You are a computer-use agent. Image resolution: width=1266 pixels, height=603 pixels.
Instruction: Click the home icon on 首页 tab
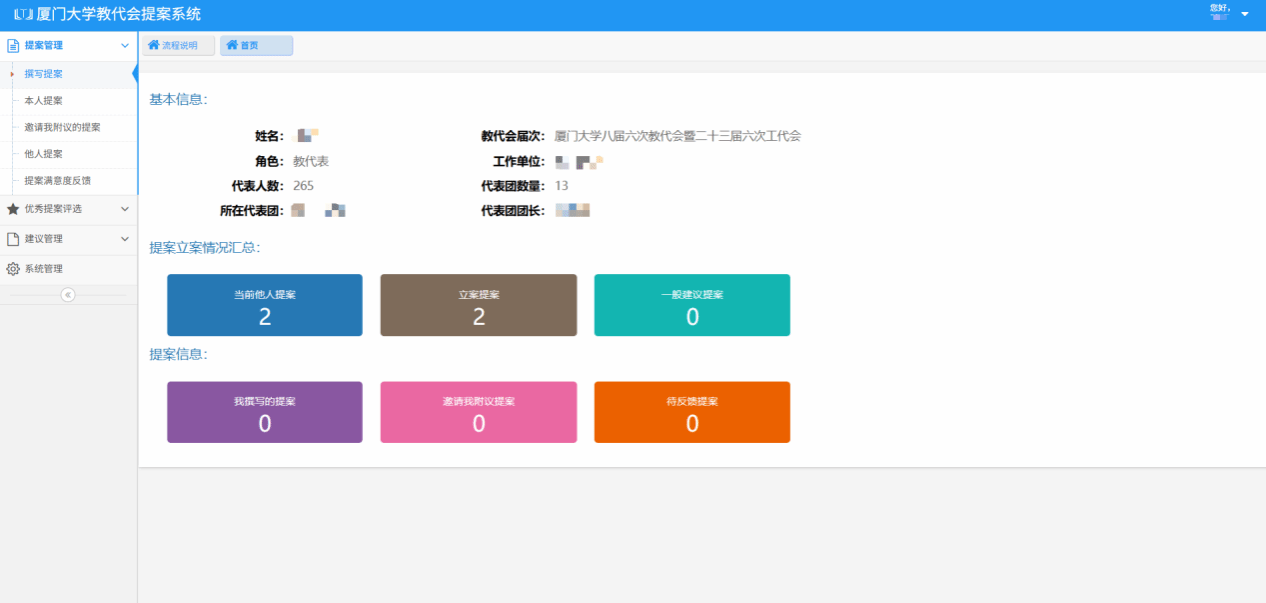(x=232, y=45)
